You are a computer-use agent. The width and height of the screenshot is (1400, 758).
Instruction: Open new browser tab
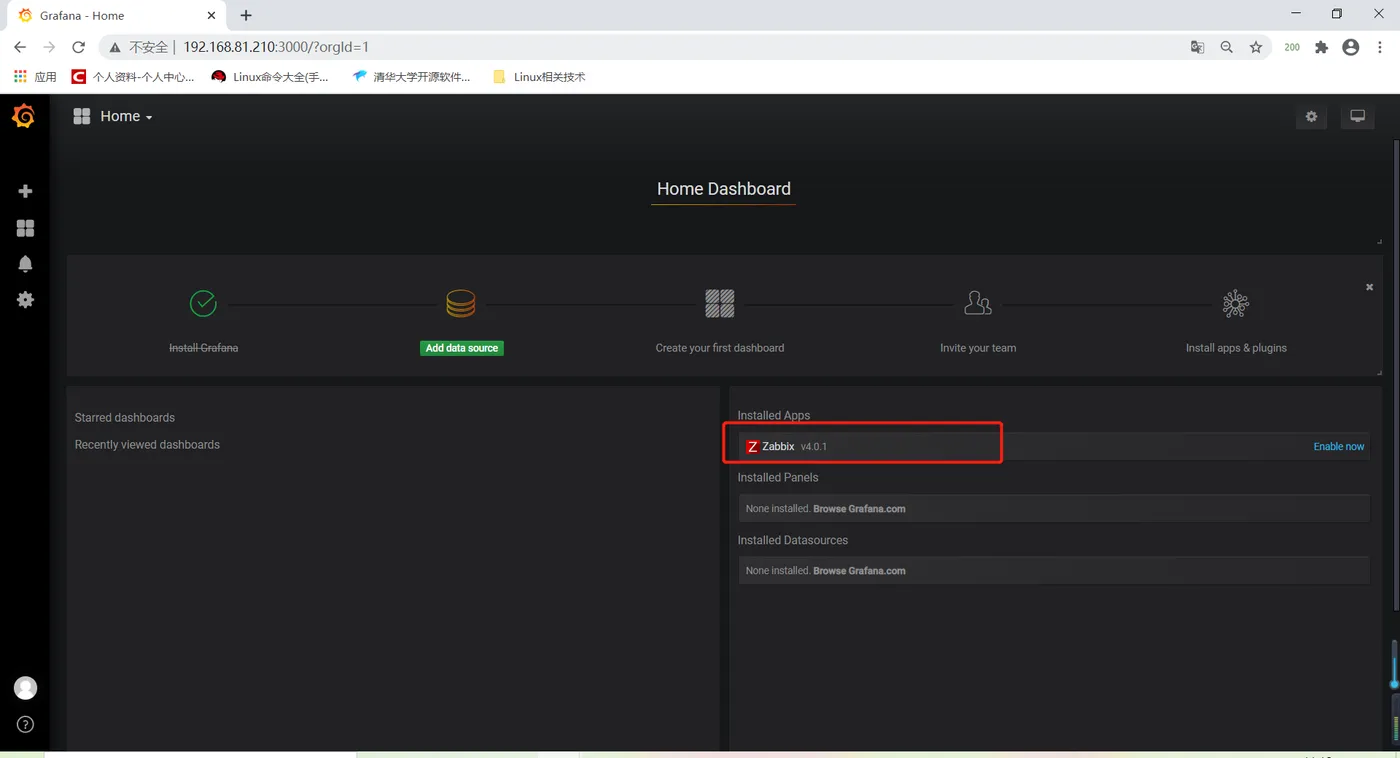pyautogui.click(x=246, y=15)
